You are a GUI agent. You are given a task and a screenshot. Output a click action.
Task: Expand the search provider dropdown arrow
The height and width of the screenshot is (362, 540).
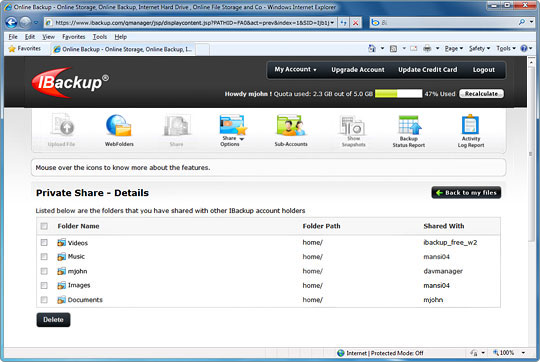[531, 22]
